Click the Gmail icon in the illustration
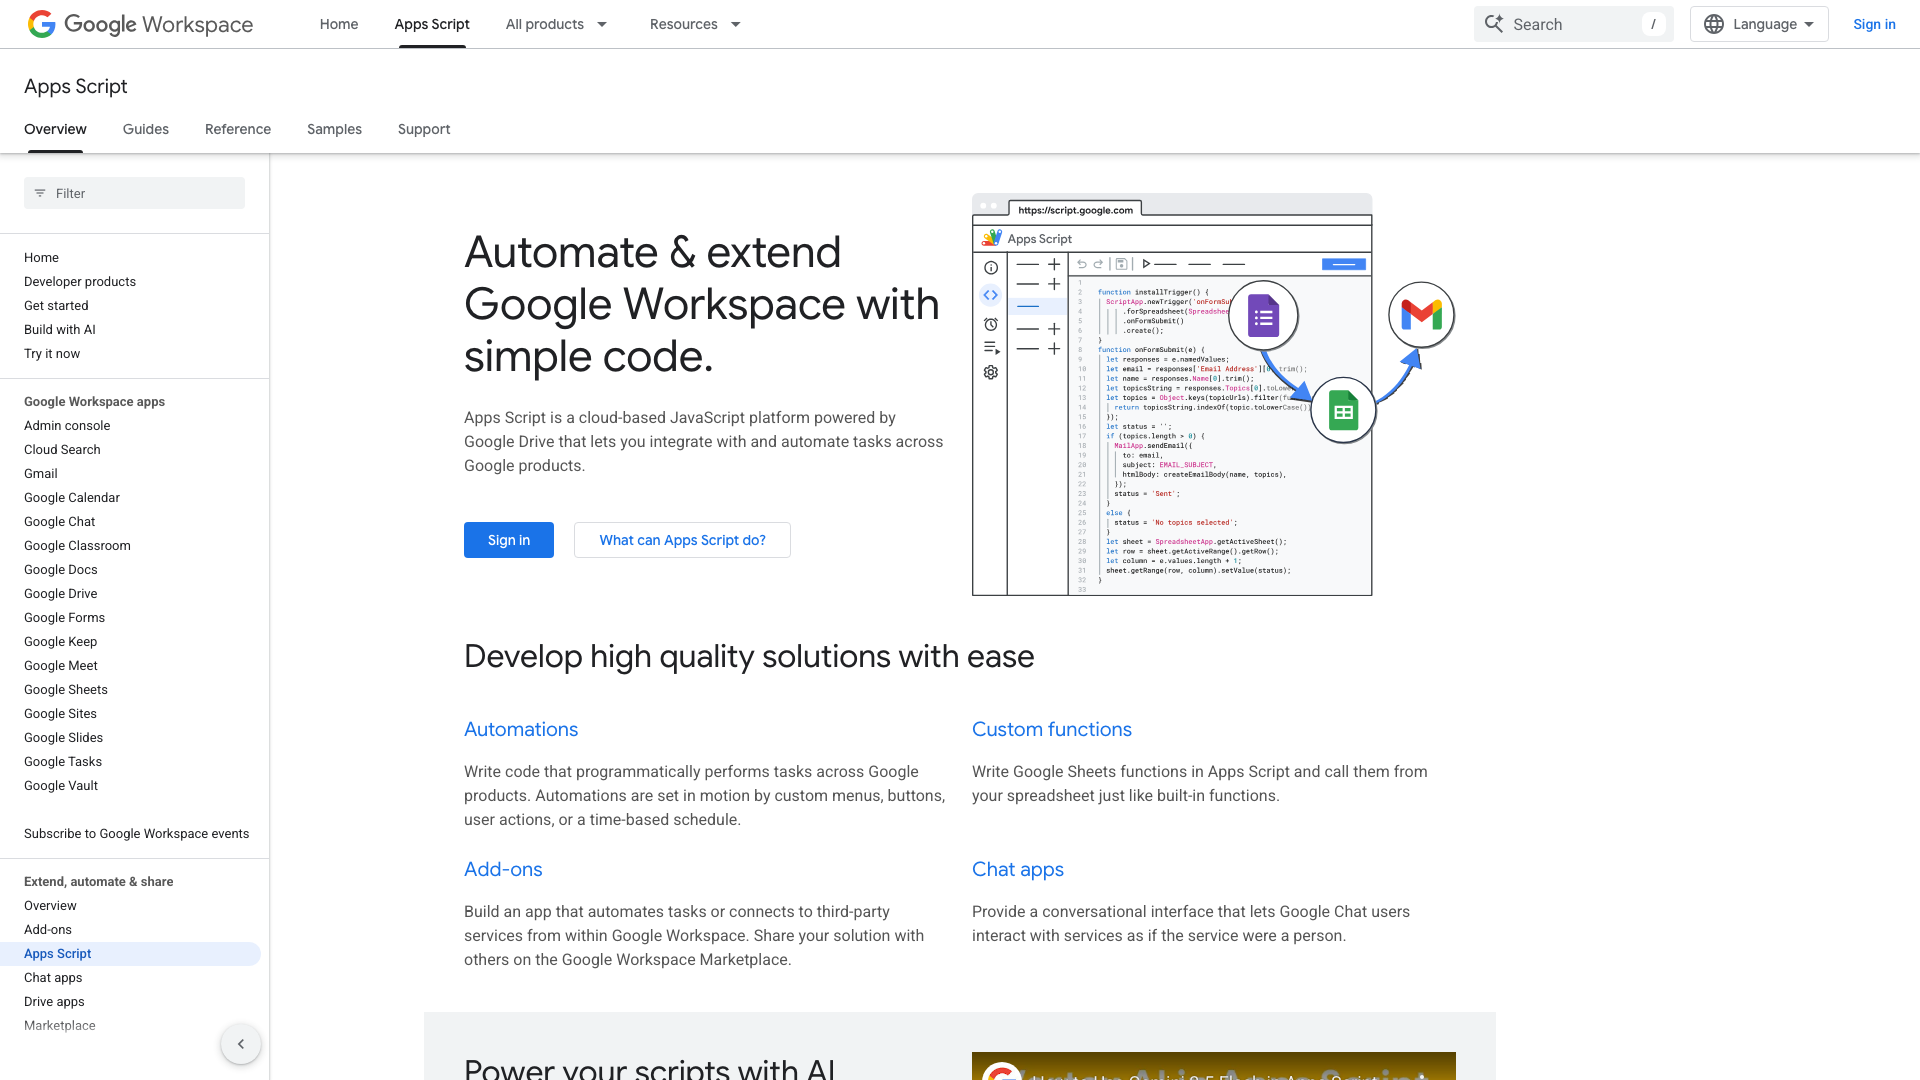The width and height of the screenshot is (1920, 1080). click(1421, 315)
